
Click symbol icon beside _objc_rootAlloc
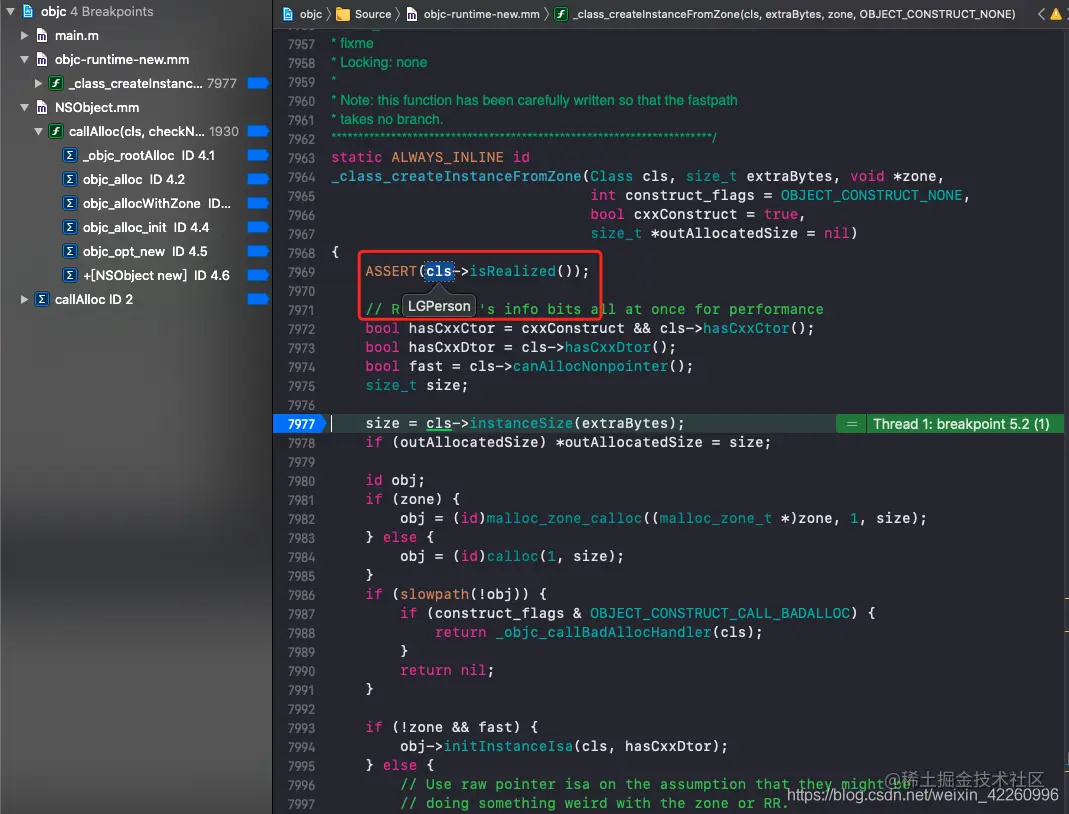pyautogui.click(x=70, y=155)
